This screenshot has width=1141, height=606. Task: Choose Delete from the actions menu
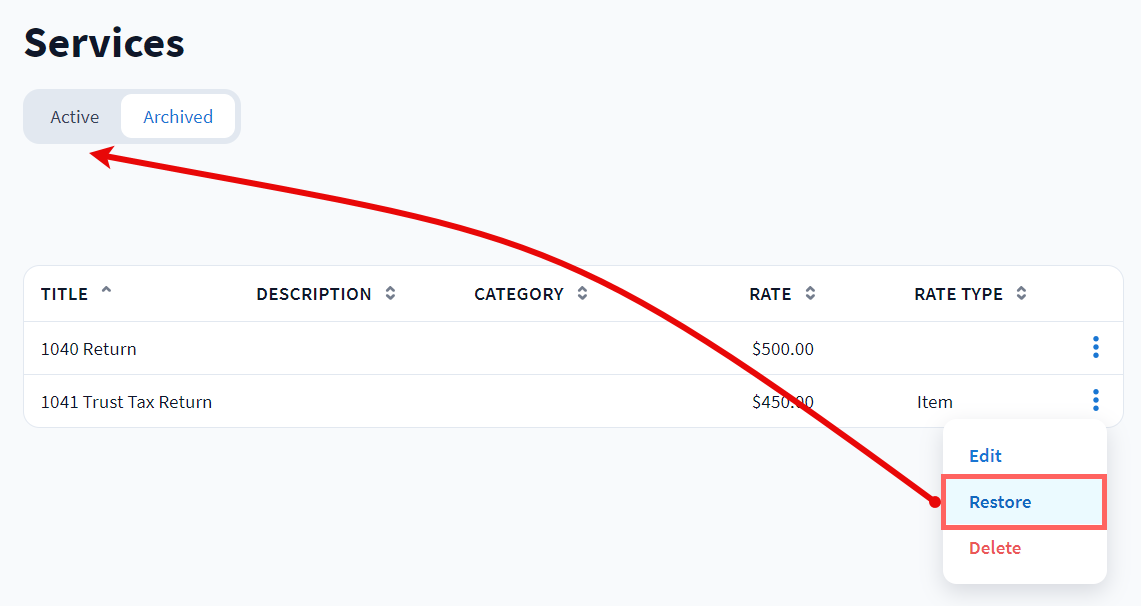point(995,548)
